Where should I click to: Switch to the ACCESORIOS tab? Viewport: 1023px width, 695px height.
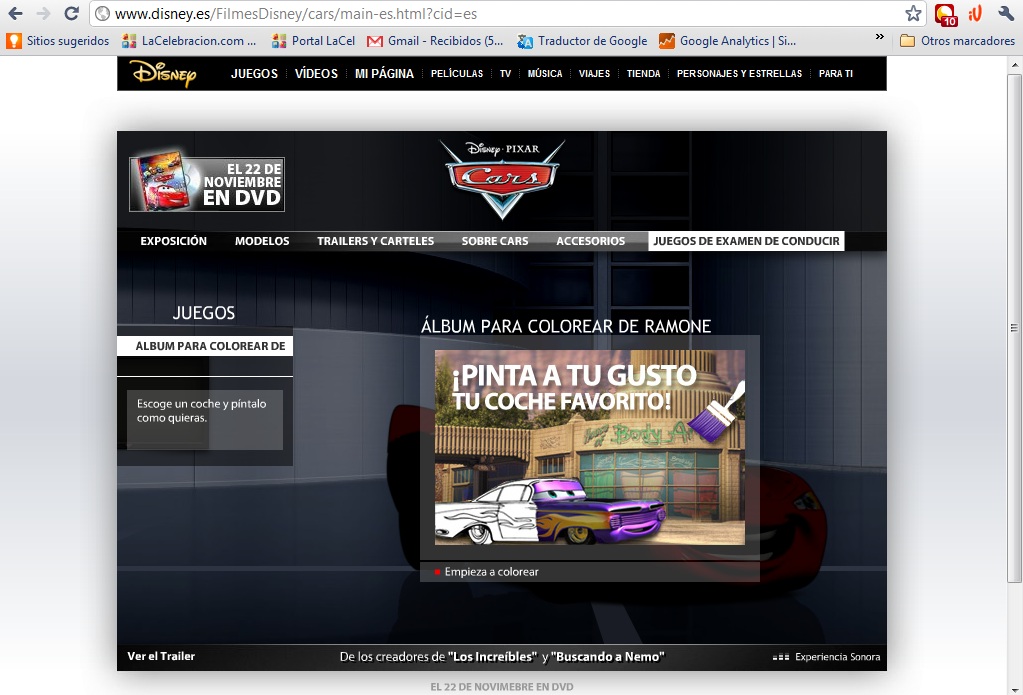click(590, 241)
